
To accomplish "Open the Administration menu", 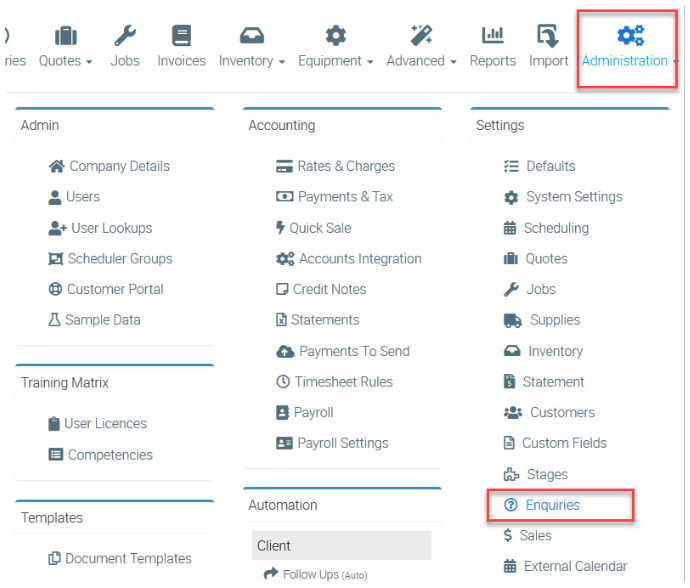I will pyautogui.click(x=629, y=49).
